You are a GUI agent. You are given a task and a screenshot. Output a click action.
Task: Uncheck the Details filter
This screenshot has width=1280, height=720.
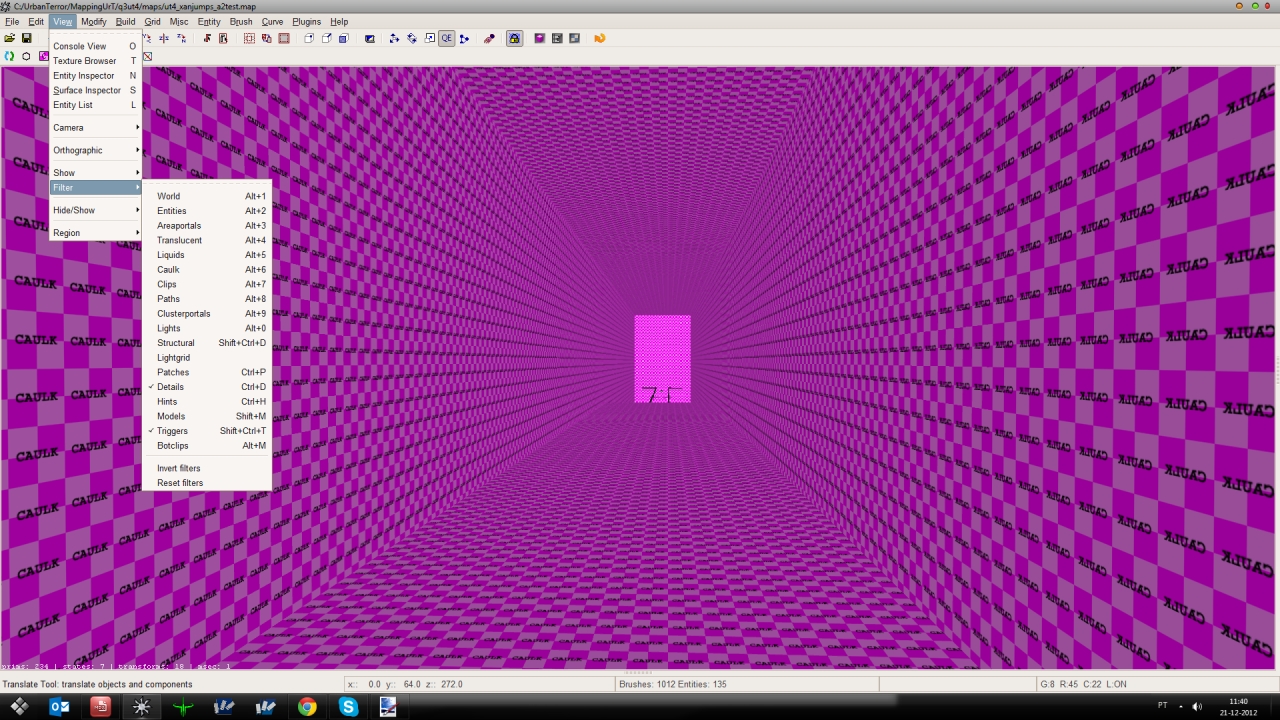click(x=170, y=387)
